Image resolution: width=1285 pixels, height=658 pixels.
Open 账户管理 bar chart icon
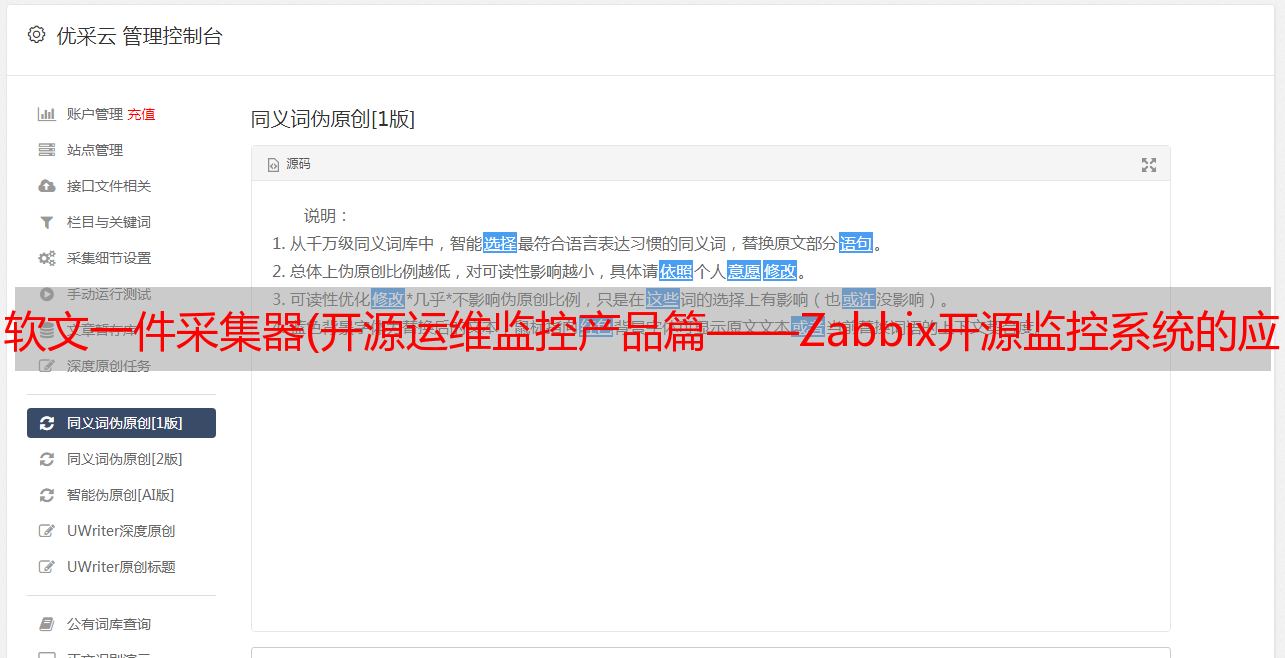[46, 114]
